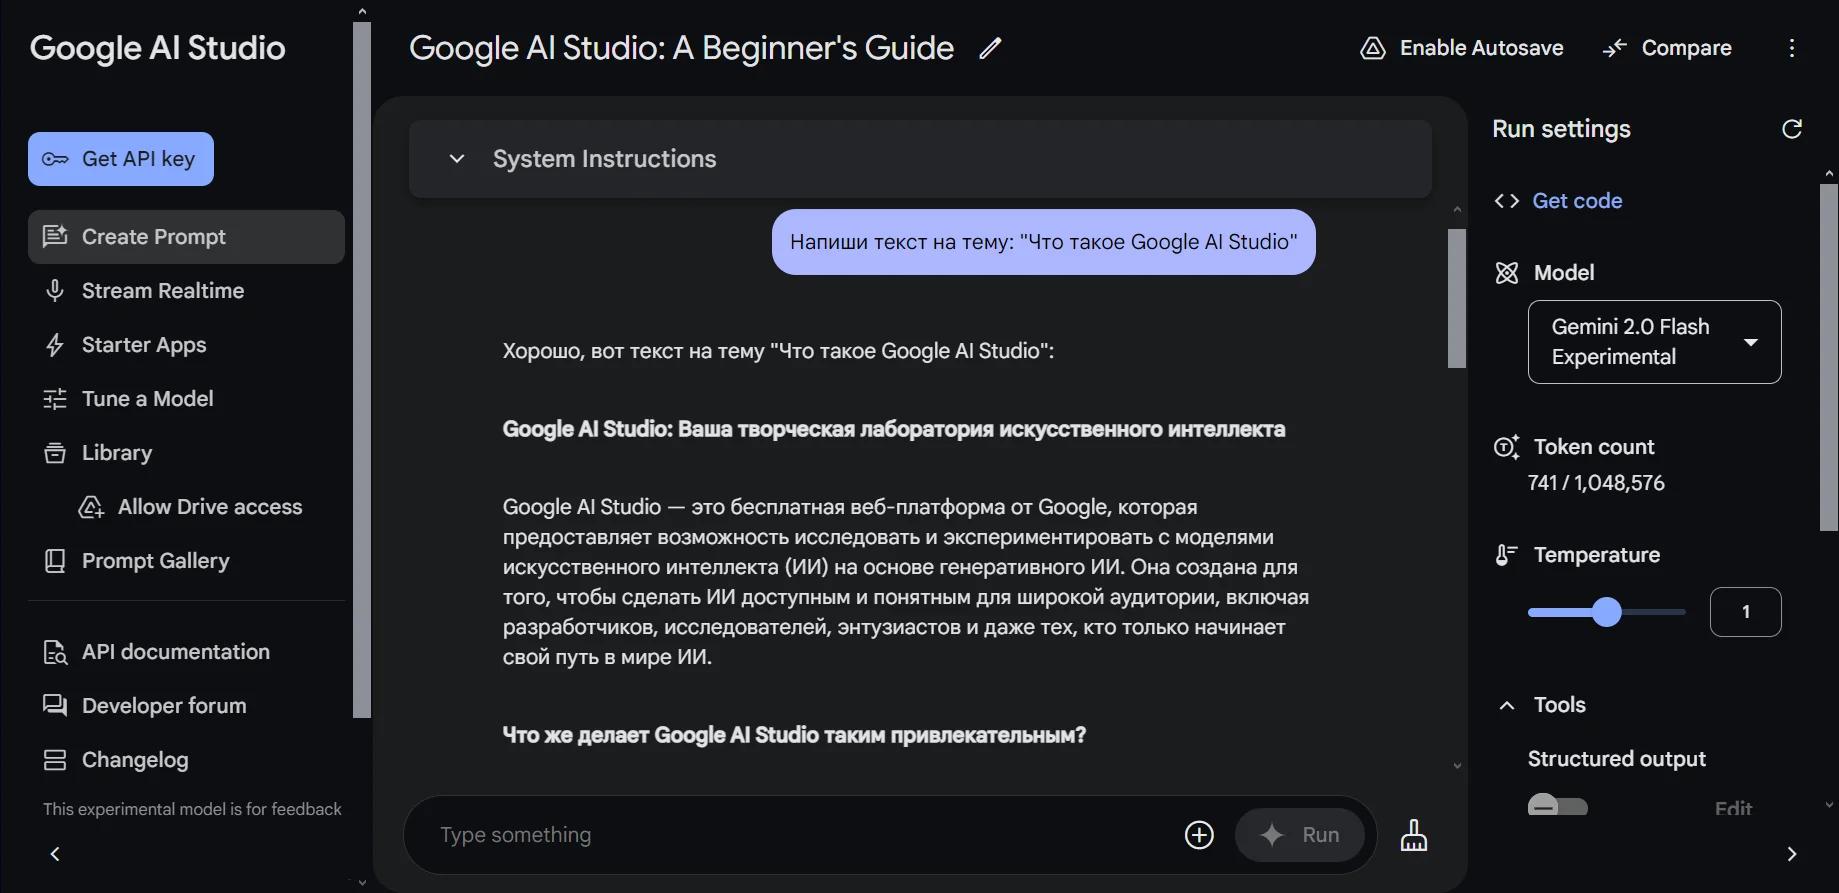
Task: Click the lightning bolt icon for Starter Apps
Action: point(55,345)
